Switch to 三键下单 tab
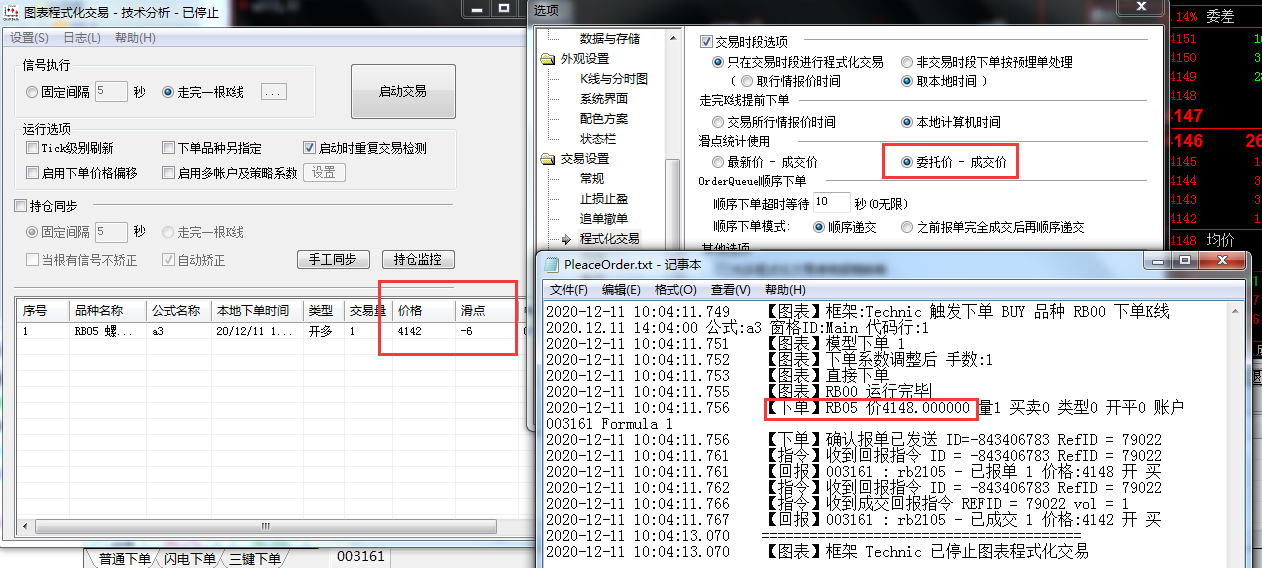Viewport: 1262px width, 568px height. [255, 559]
